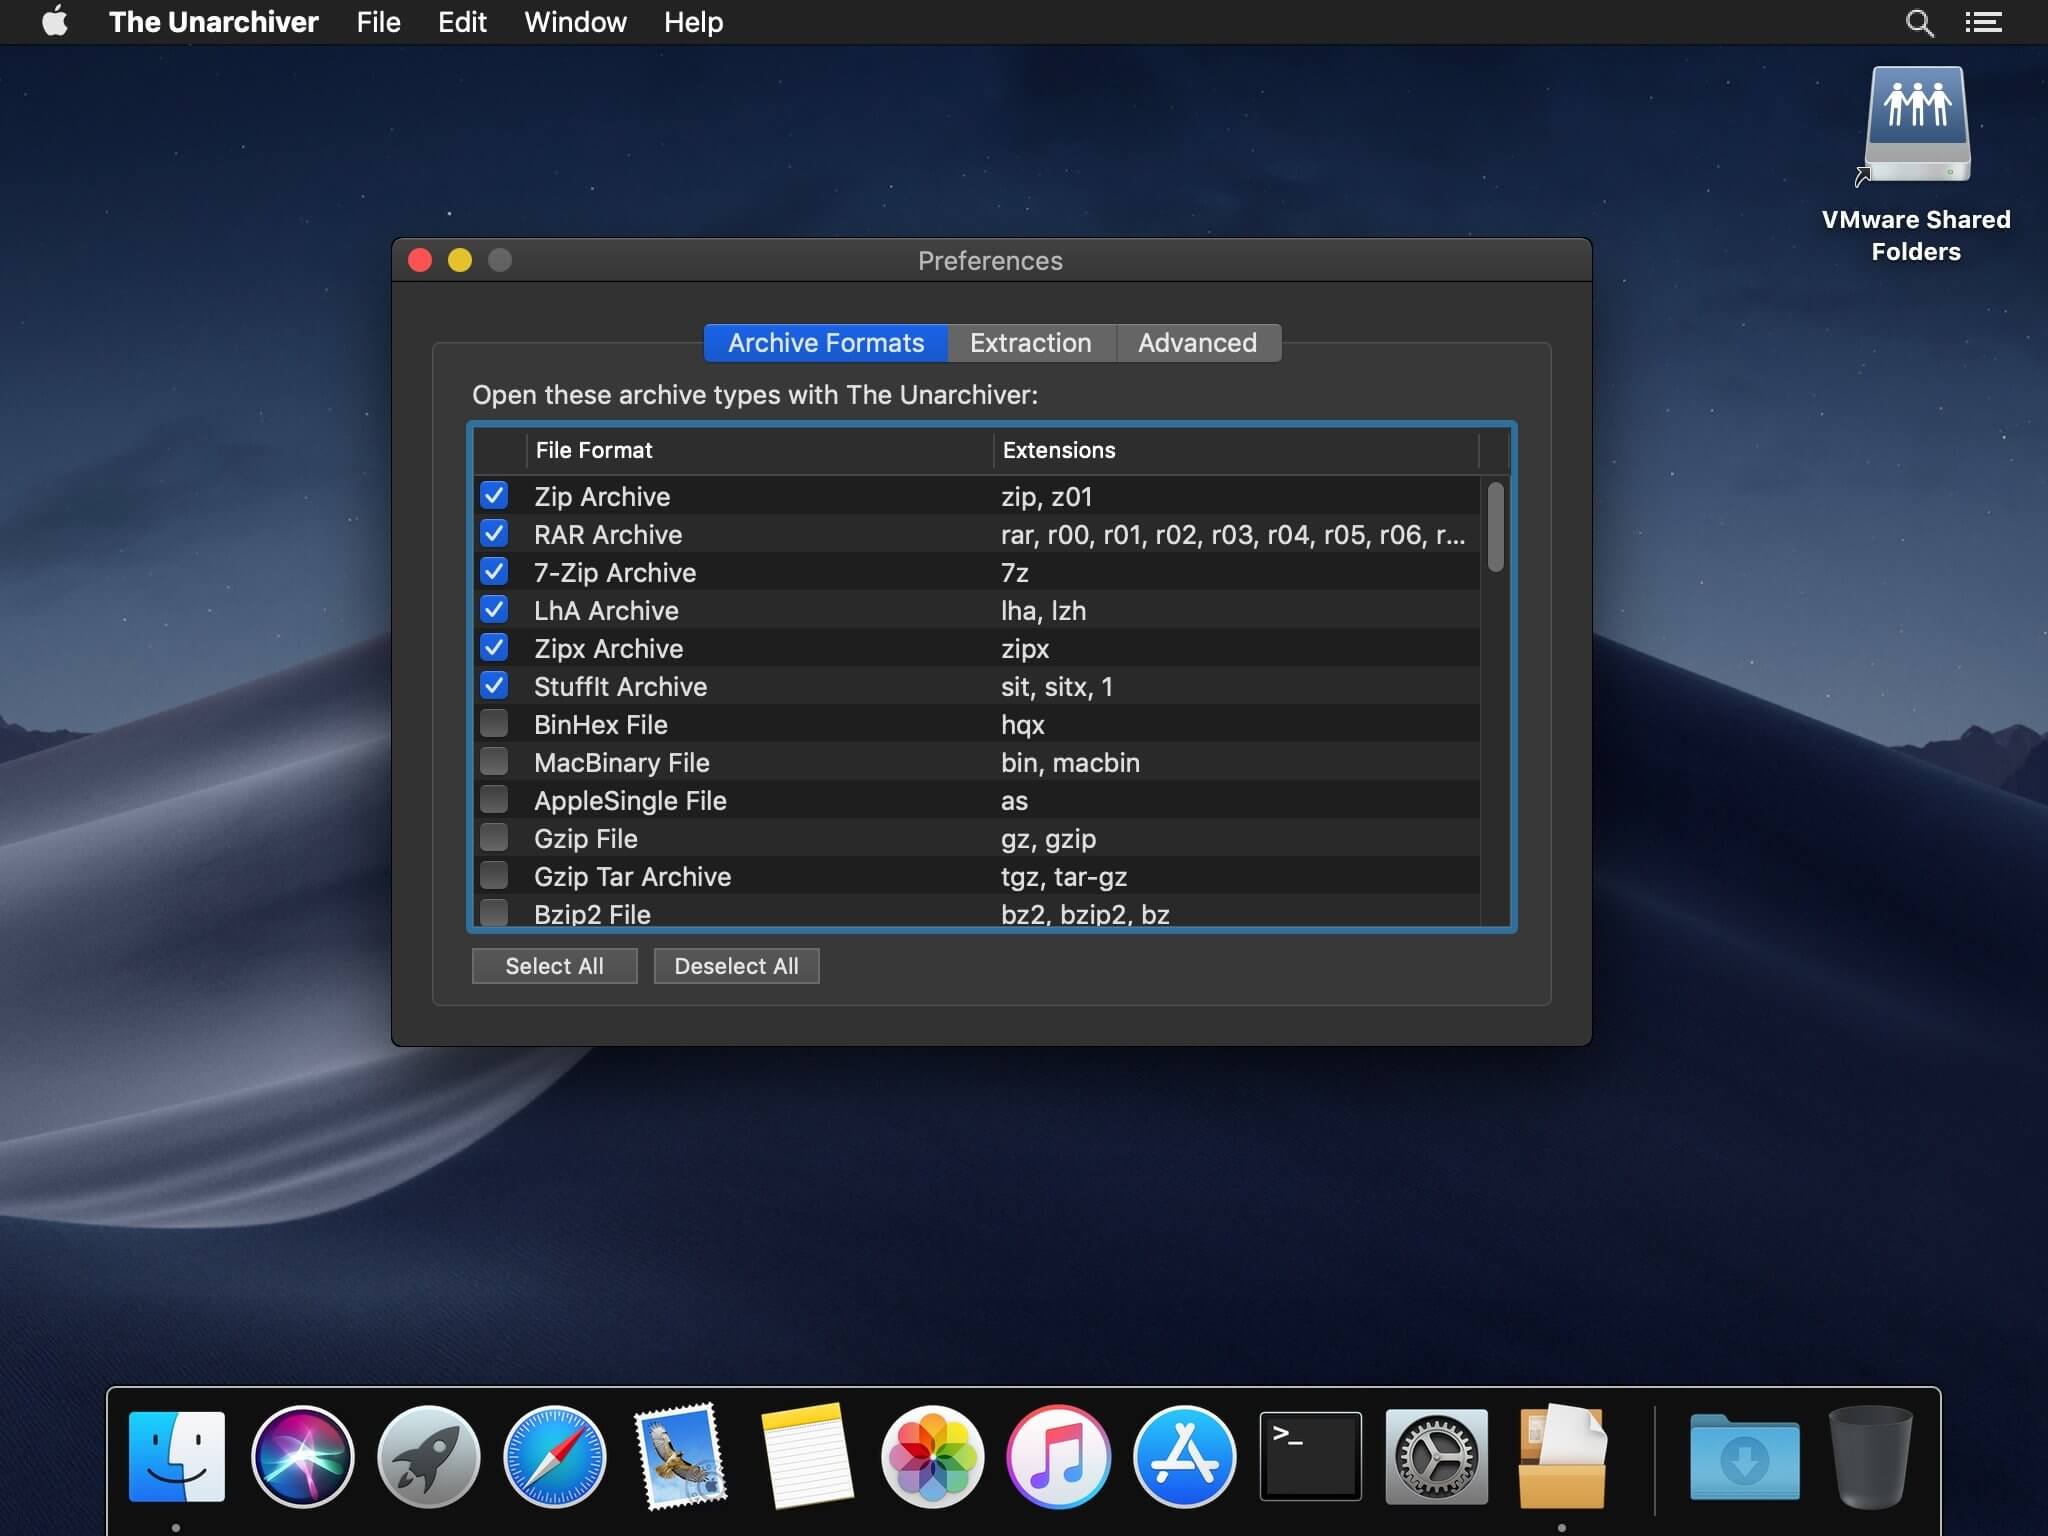Open the Apple menu

pos(55,21)
